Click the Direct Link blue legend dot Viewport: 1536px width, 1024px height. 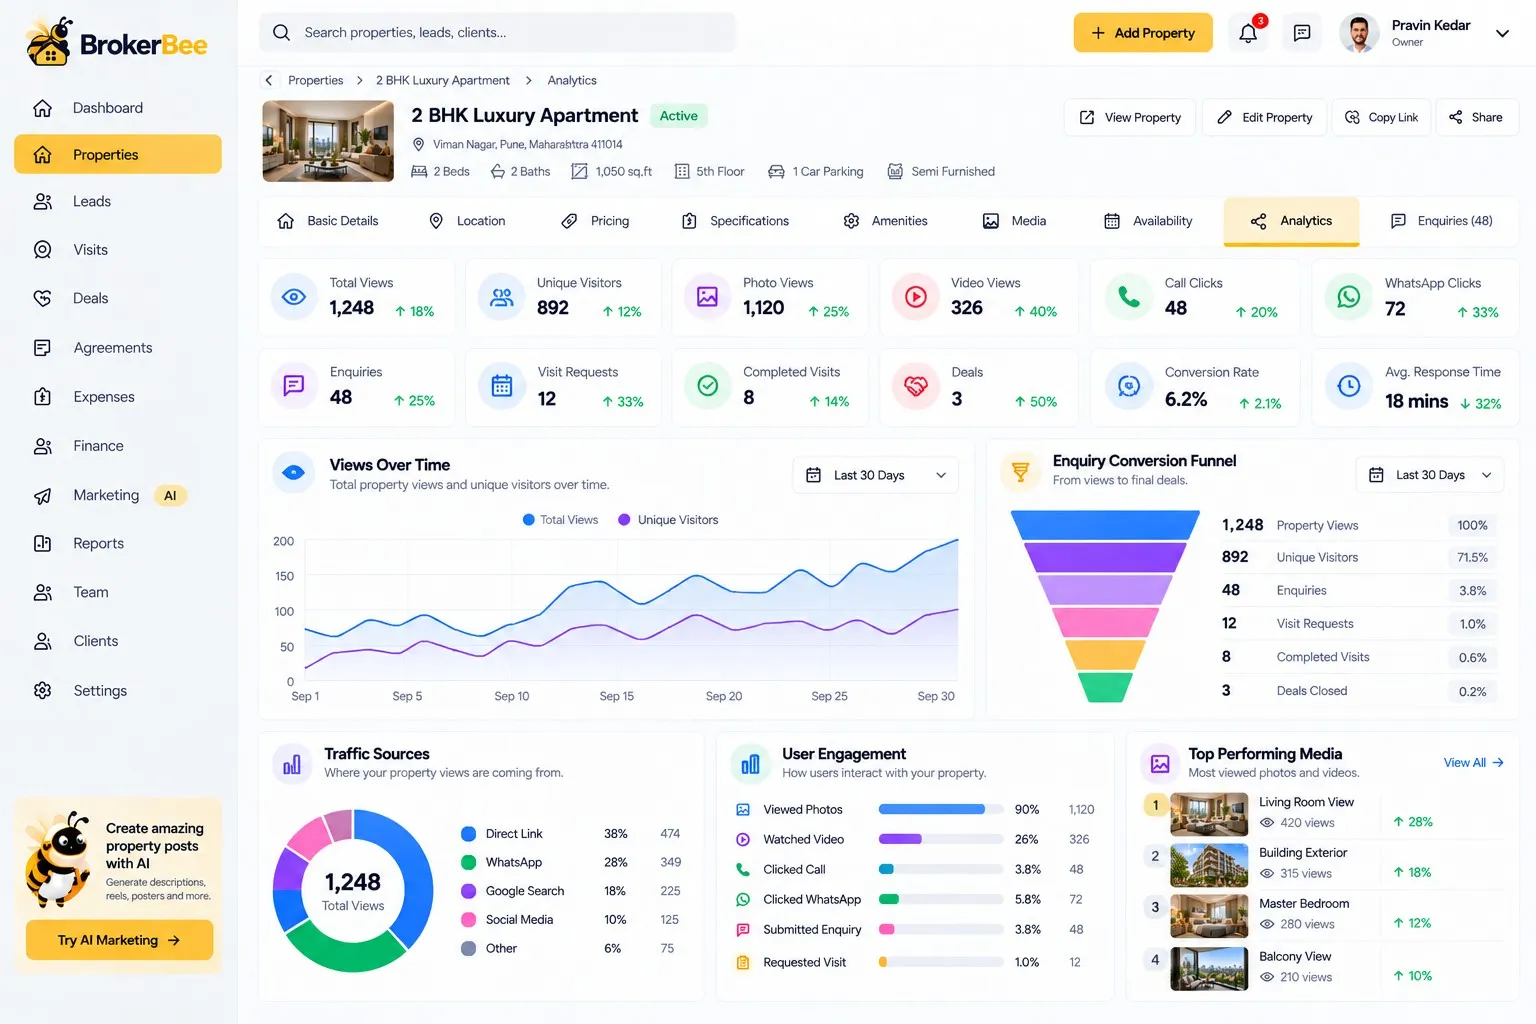pyautogui.click(x=468, y=834)
